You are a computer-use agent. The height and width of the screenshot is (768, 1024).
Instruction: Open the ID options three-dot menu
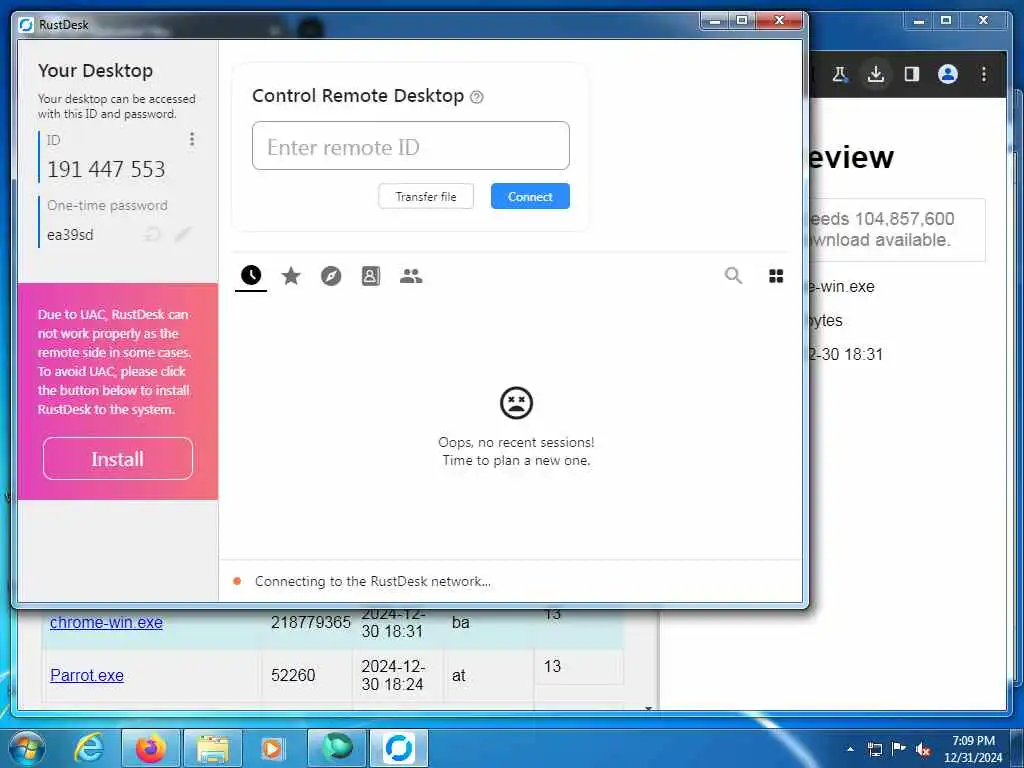pos(192,138)
